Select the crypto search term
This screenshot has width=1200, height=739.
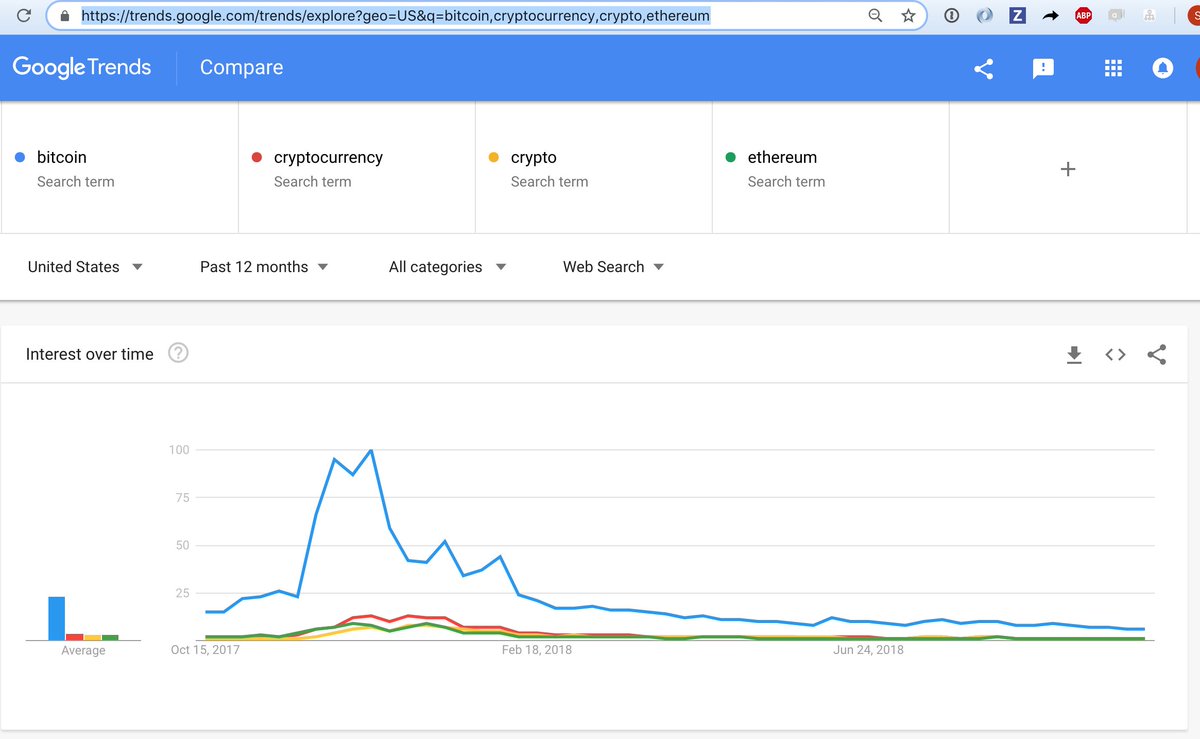coord(594,168)
